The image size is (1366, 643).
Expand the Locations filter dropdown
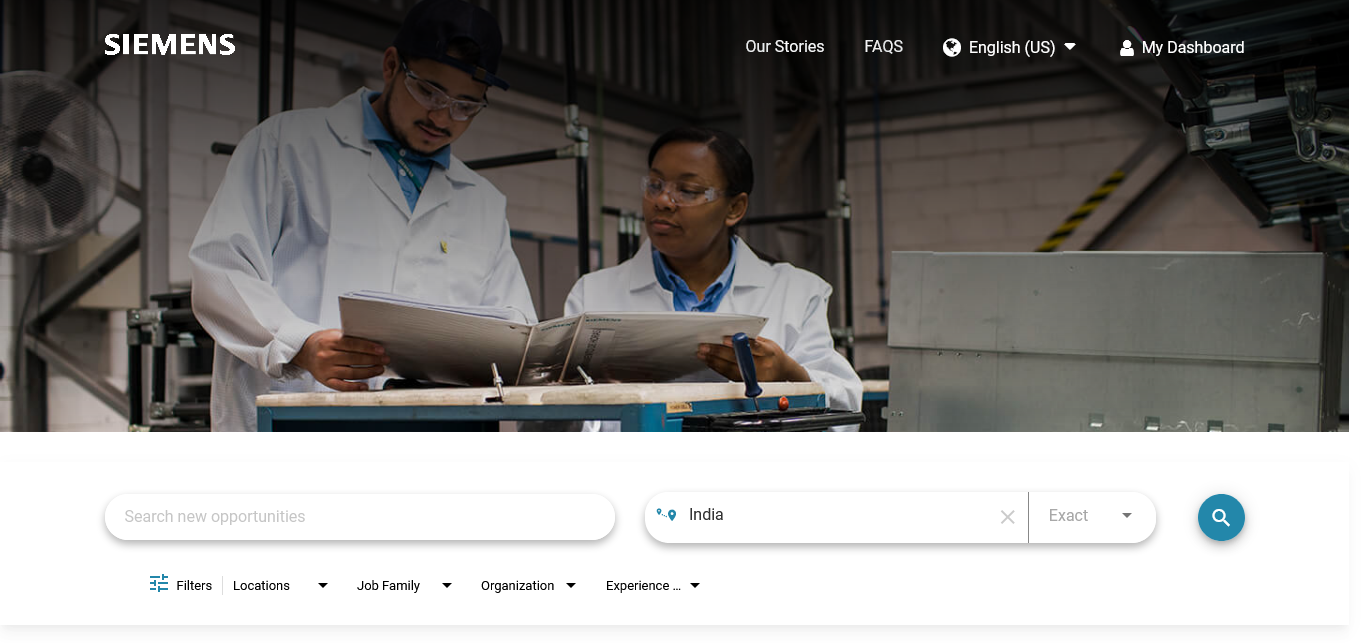click(x=322, y=586)
